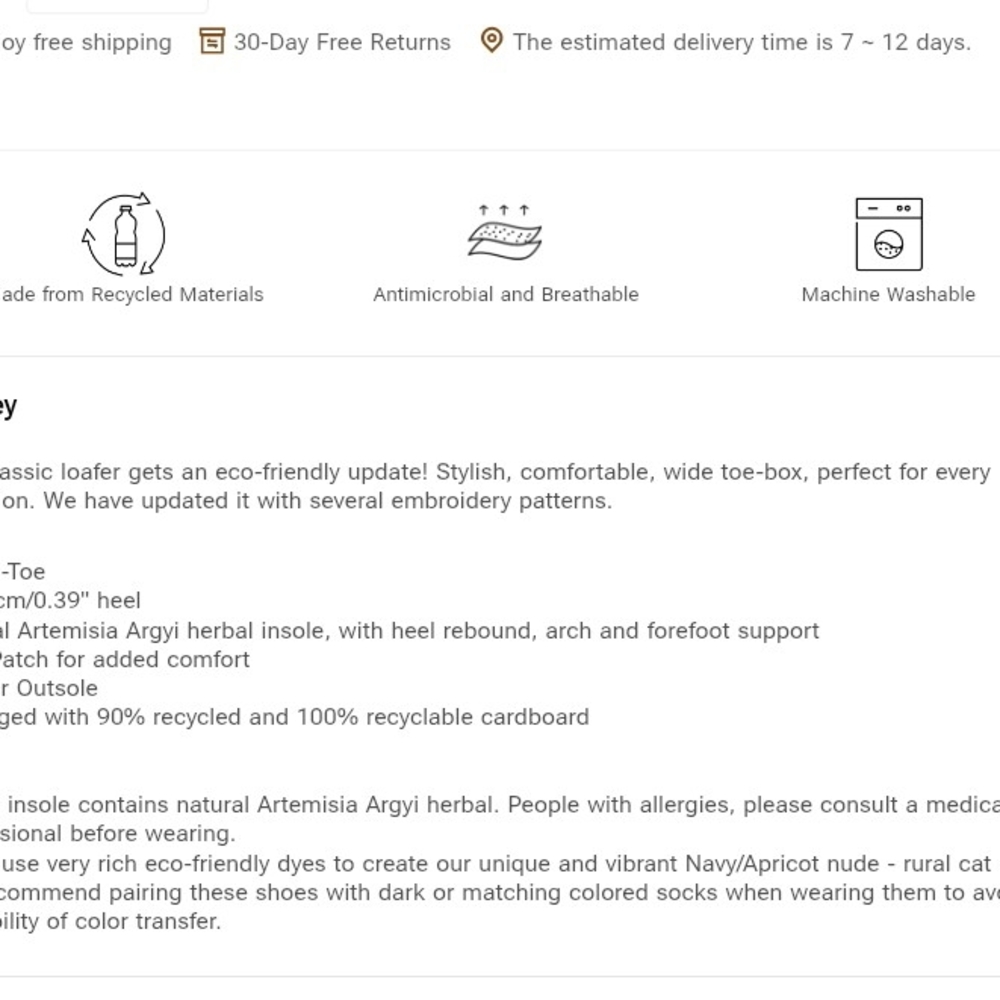Click the 30-Day Free Returns box icon
Viewport: 1000px width, 1000px height.
[x=212, y=41]
